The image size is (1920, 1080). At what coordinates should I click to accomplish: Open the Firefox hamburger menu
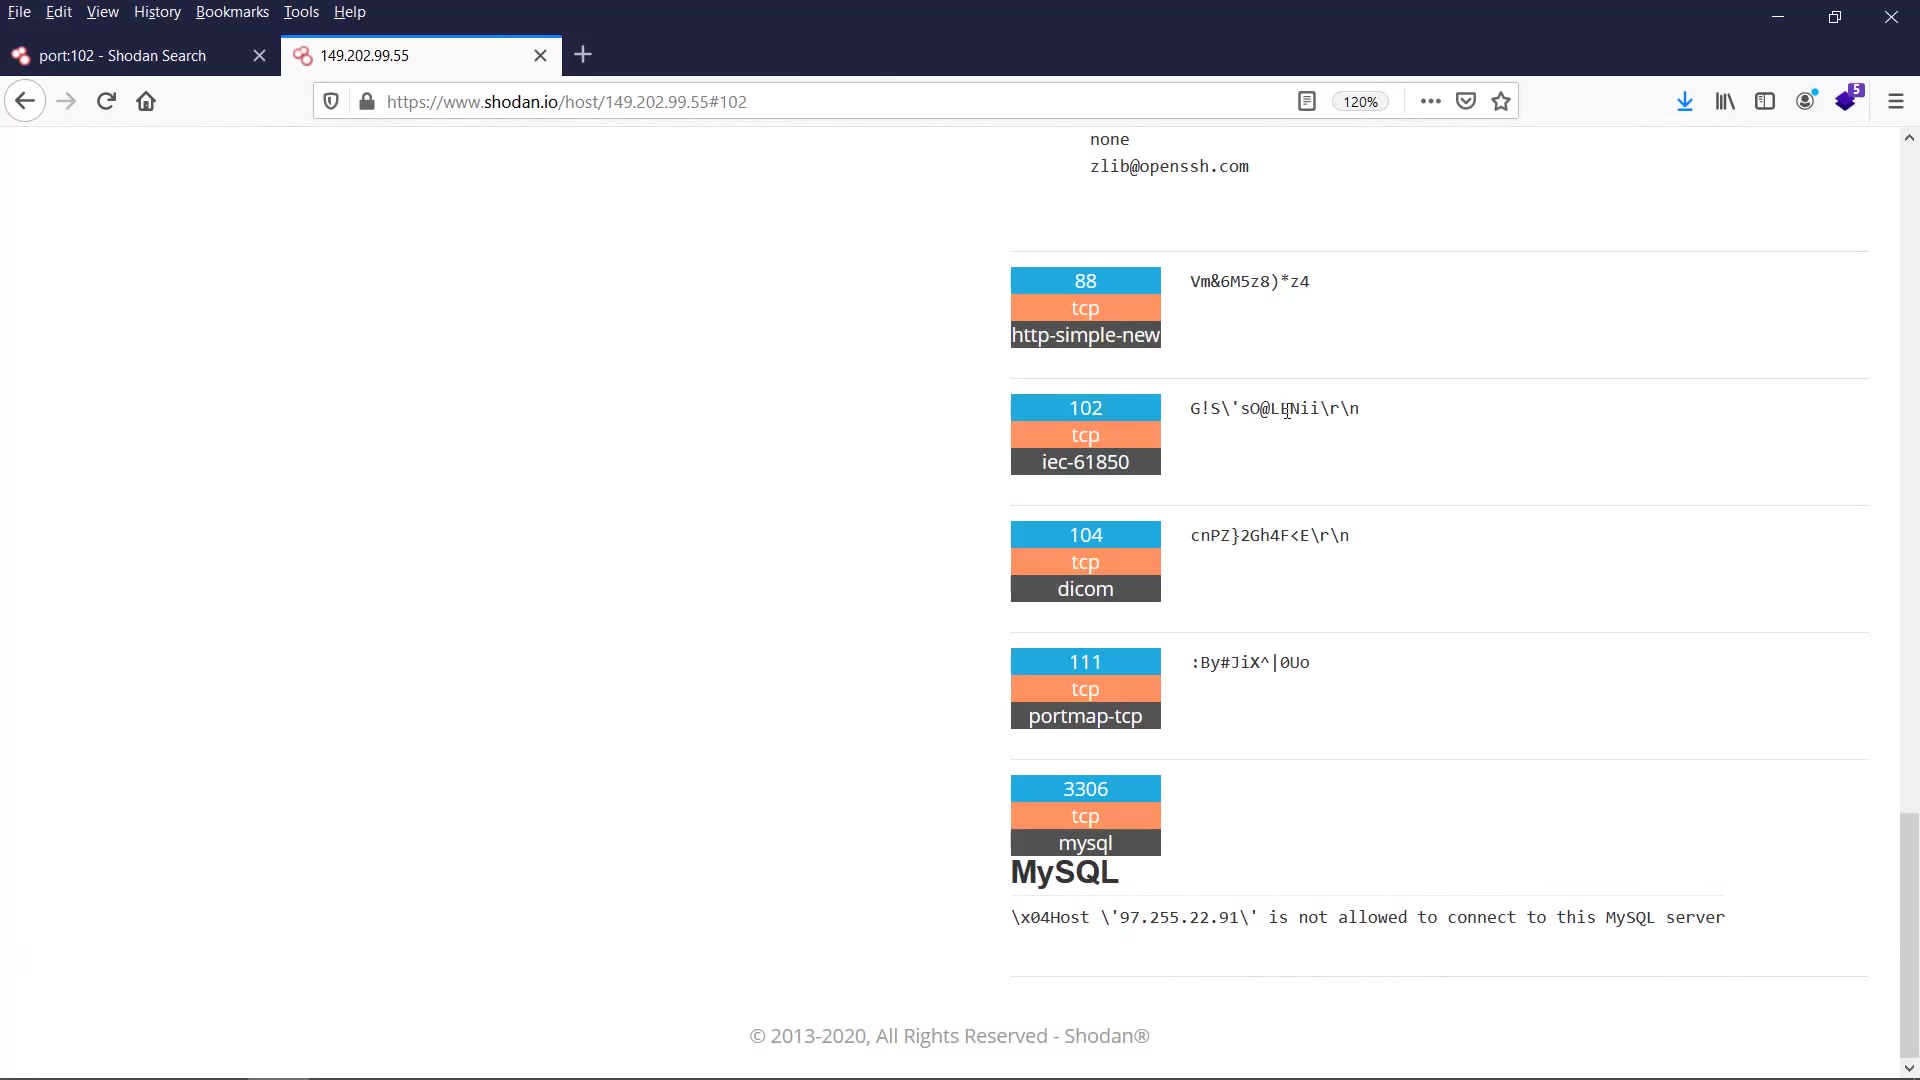(1896, 101)
